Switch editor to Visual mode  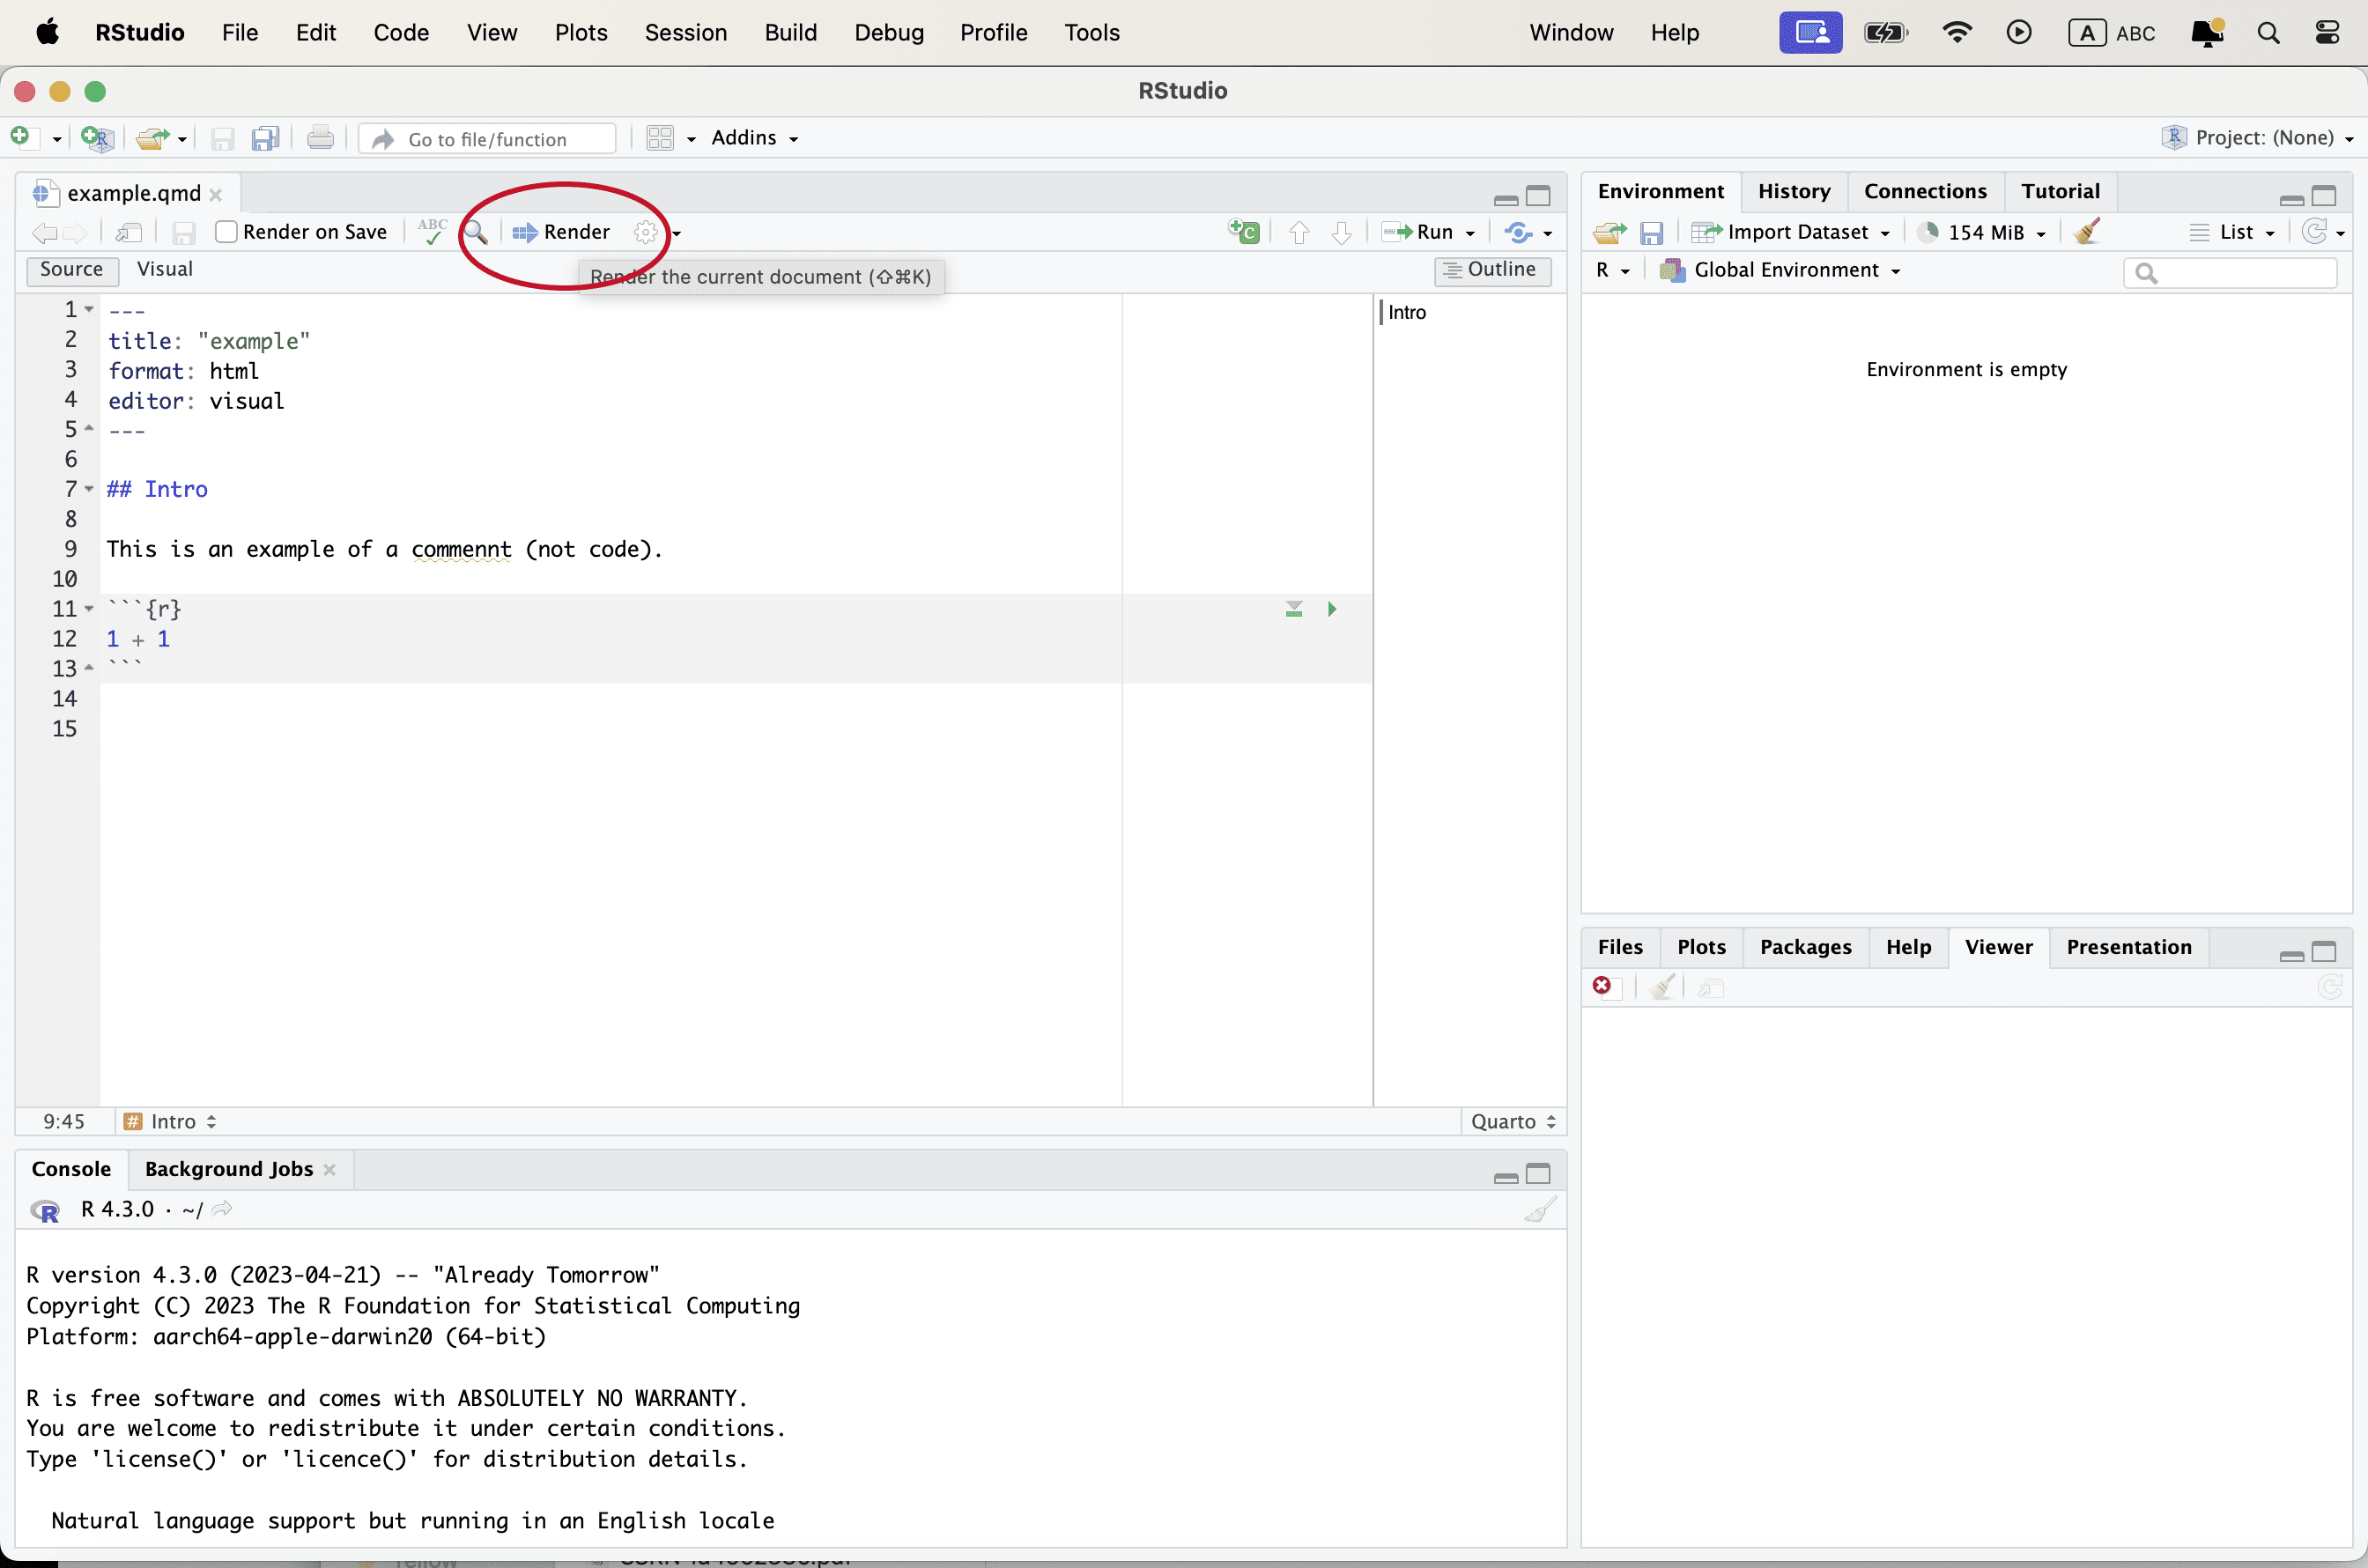click(x=164, y=269)
